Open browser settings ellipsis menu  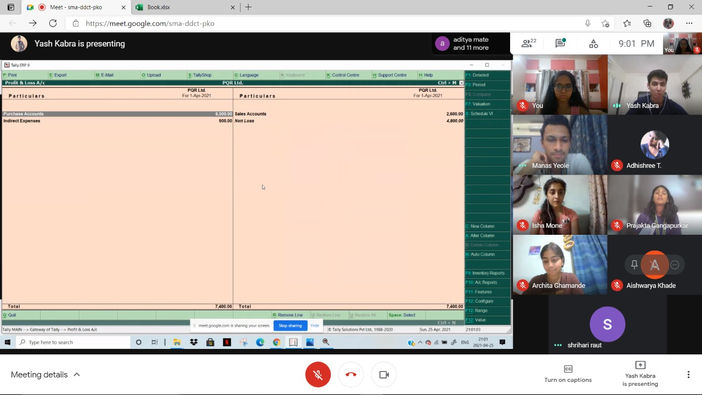689,23
